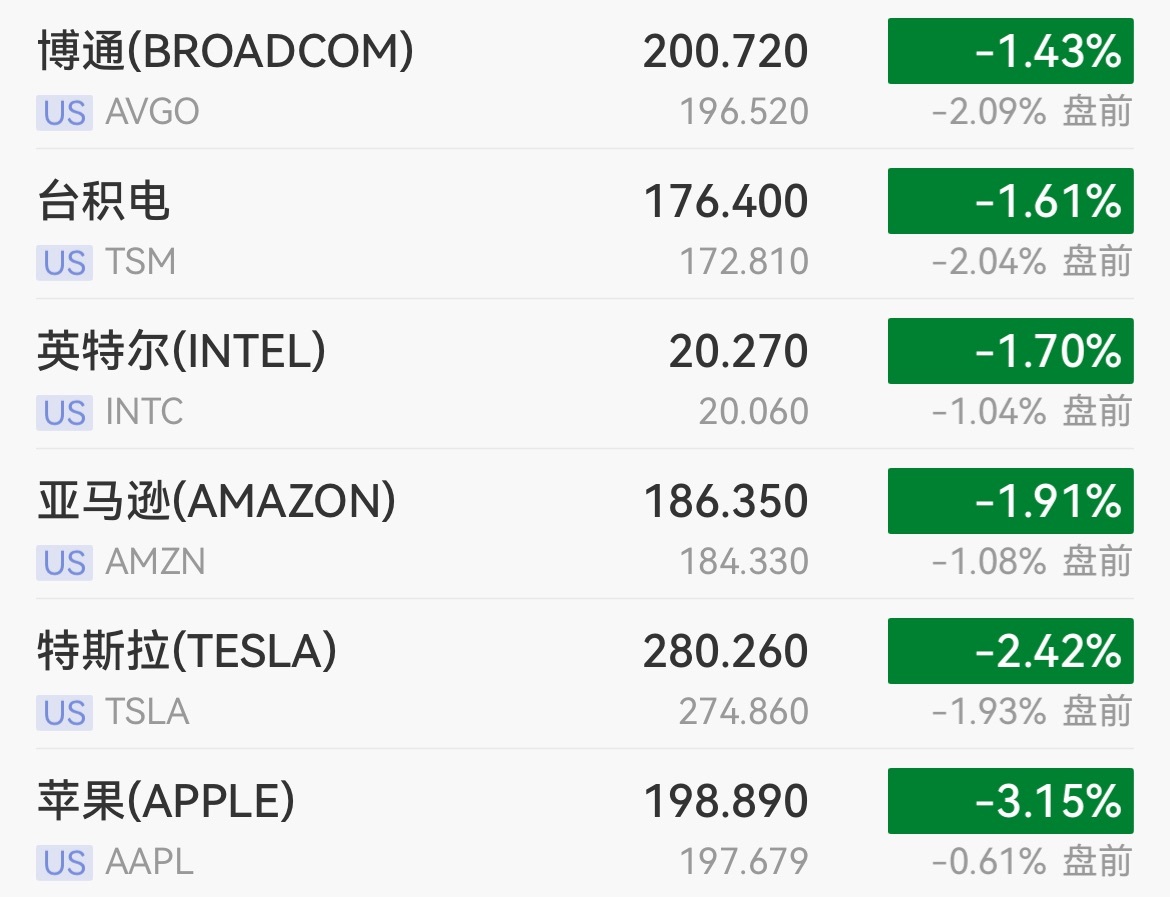Tap the US market badge beside INTC
The width and height of the screenshot is (1170, 897).
64,412
